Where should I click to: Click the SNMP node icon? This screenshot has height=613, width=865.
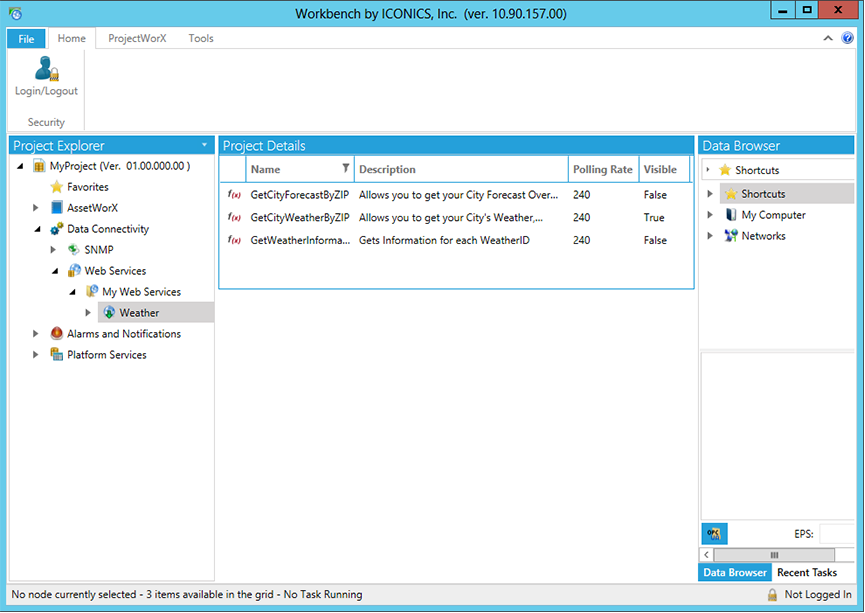pyautogui.click(x=74, y=250)
